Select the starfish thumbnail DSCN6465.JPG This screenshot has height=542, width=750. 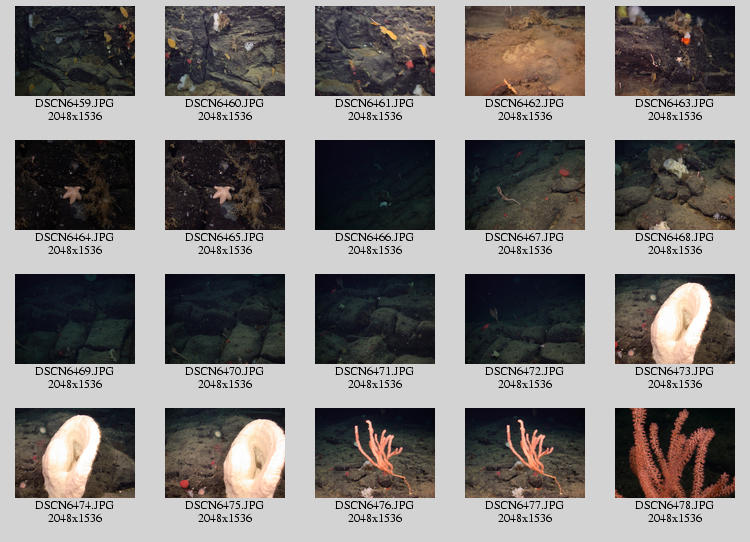(225, 185)
